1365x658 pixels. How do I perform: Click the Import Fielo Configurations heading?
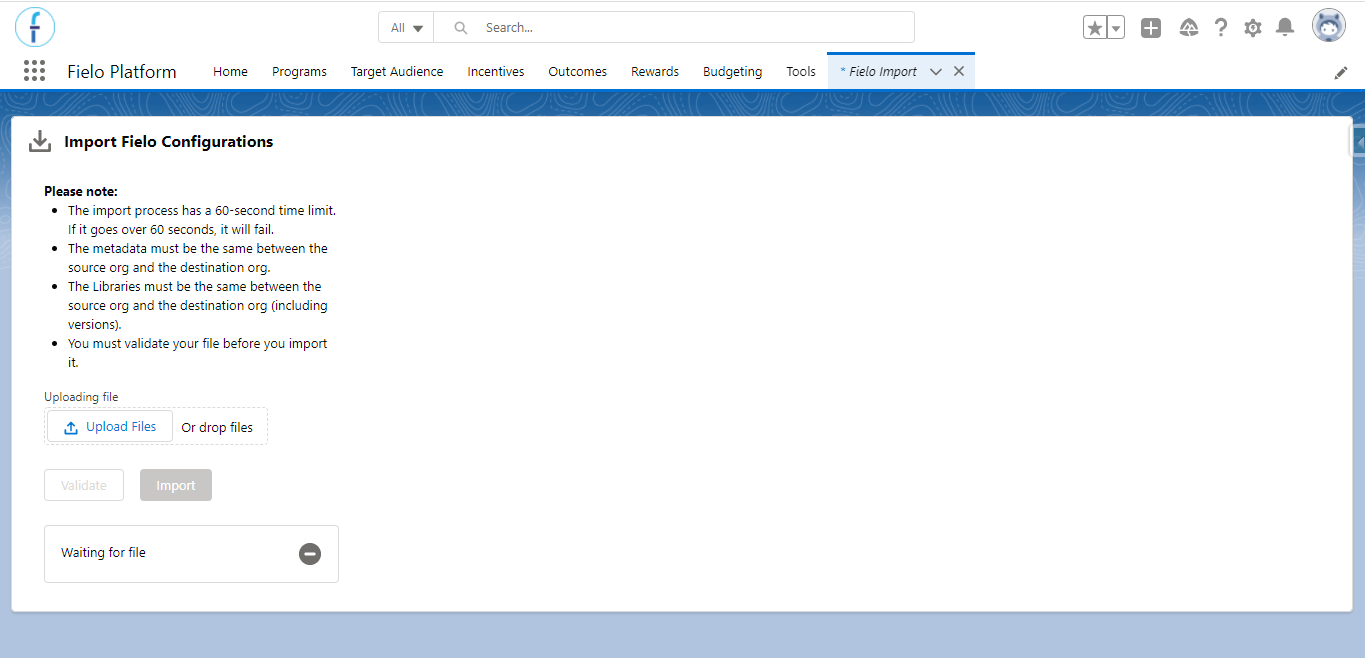[x=169, y=141]
